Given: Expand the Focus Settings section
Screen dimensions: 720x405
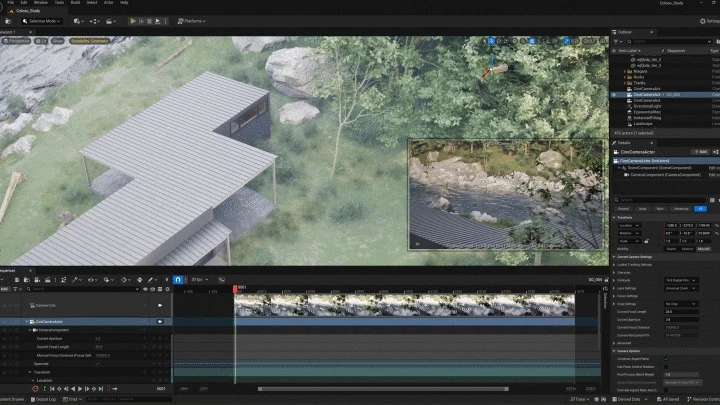Looking at the screenshot, I should [614, 296].
